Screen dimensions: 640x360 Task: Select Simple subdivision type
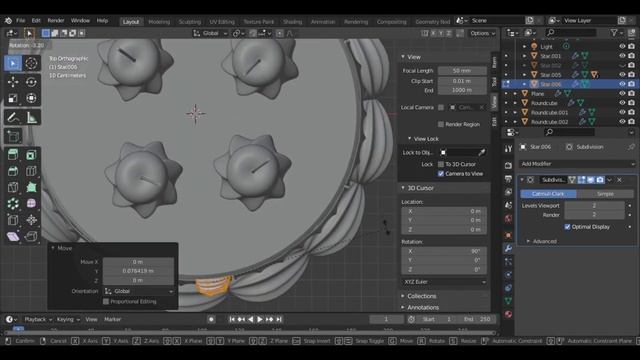coord(605,194)
